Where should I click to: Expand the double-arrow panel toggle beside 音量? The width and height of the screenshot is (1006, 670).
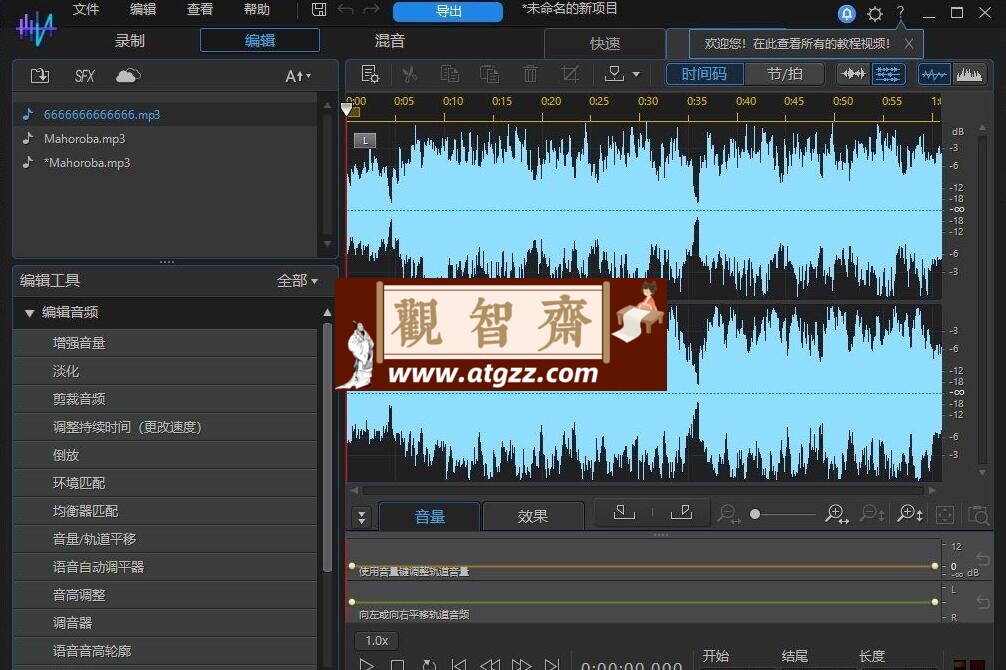click(362, 517)
